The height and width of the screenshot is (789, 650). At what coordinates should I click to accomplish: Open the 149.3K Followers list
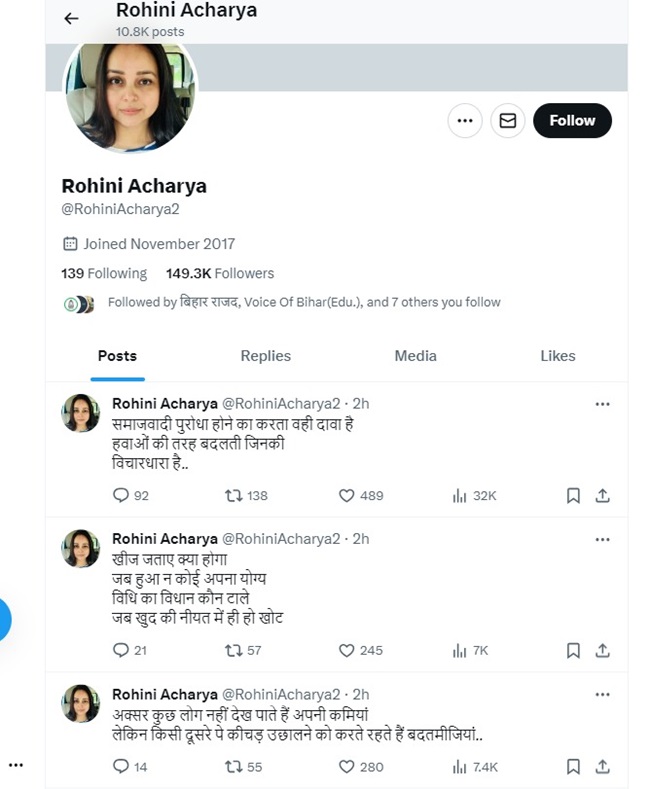pyautogui.click(x=220, y=274)
